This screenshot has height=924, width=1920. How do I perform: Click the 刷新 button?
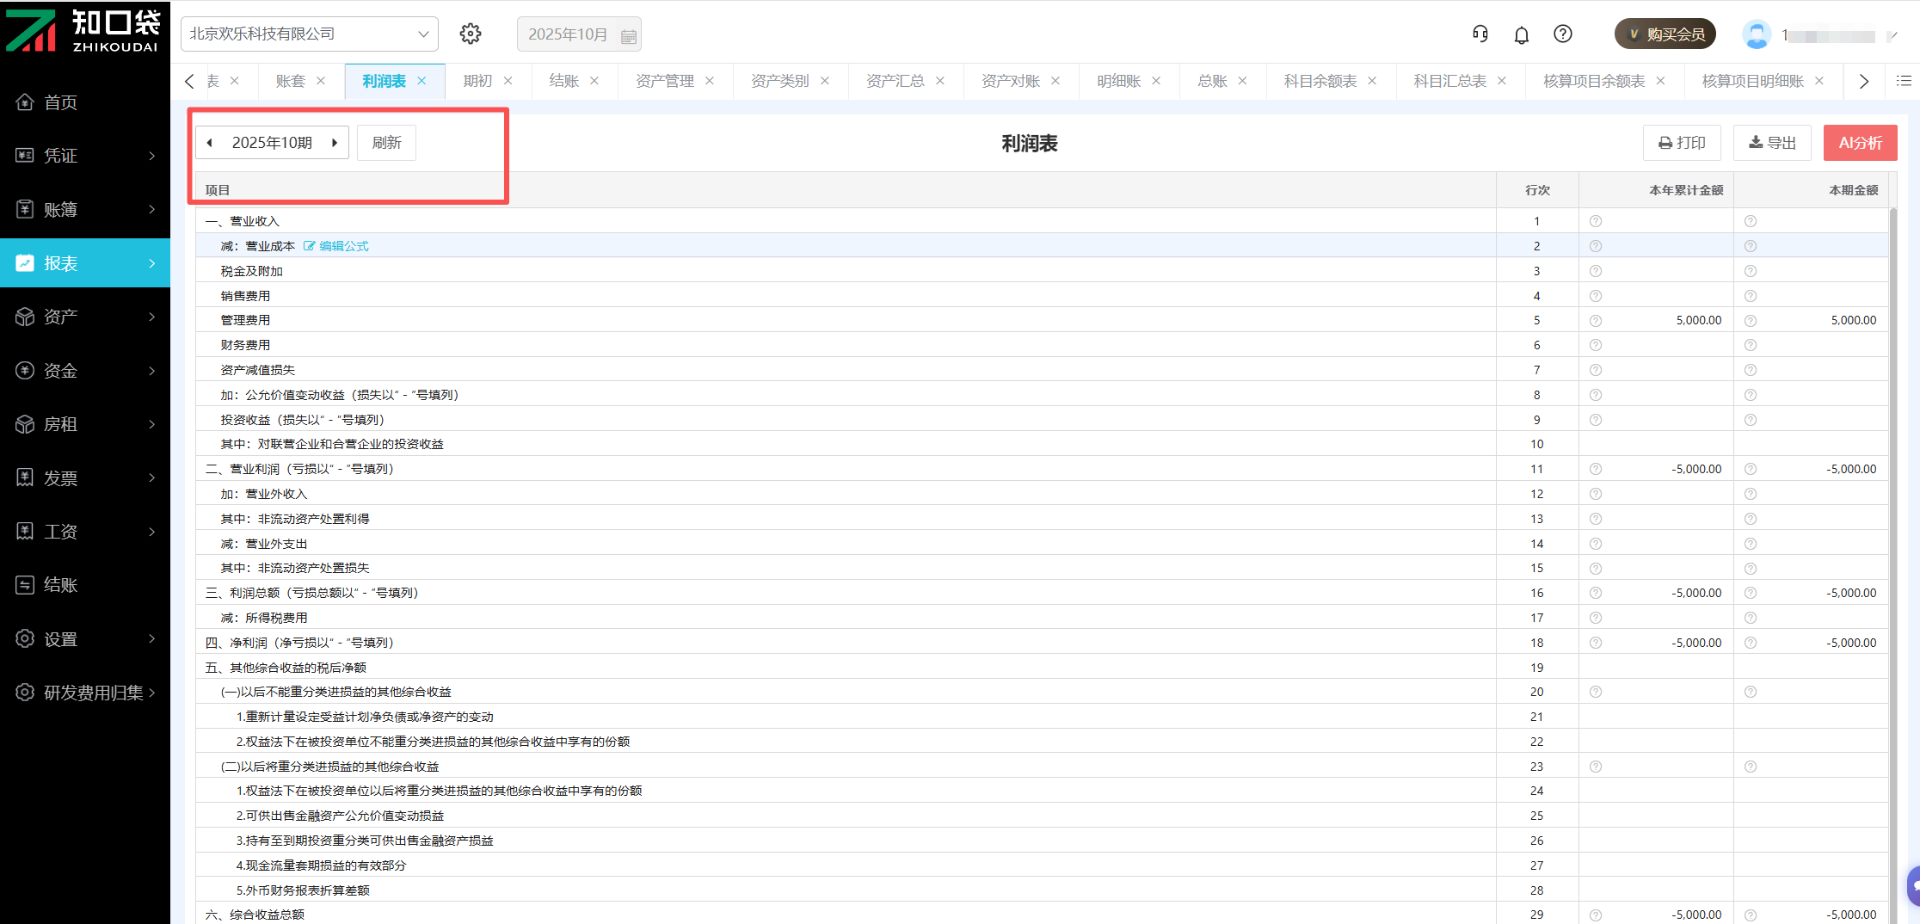pyautogui.click(x=386, y=143)
